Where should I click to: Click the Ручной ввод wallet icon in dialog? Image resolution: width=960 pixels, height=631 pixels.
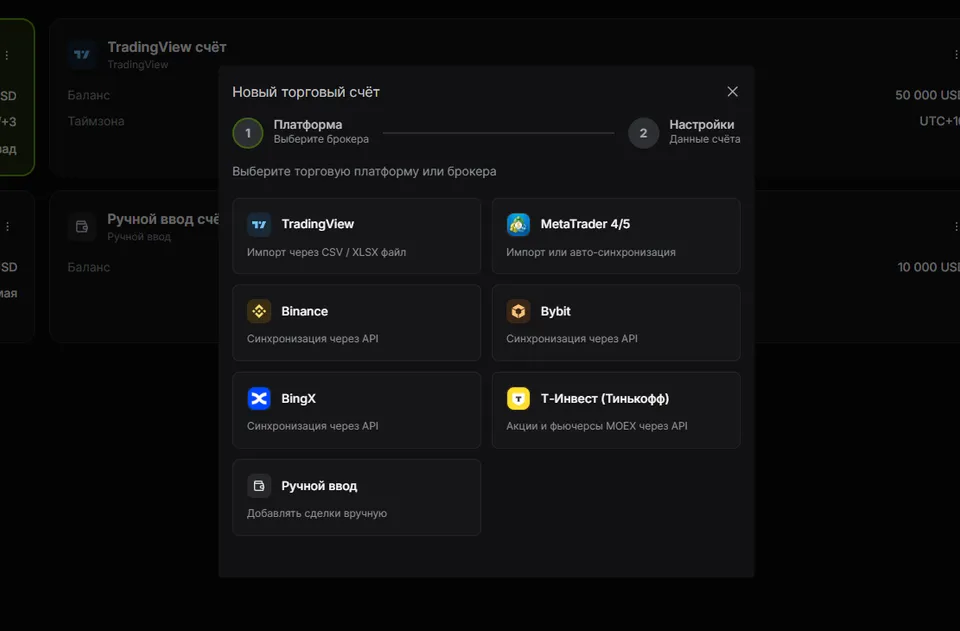(x=259, y=486)
